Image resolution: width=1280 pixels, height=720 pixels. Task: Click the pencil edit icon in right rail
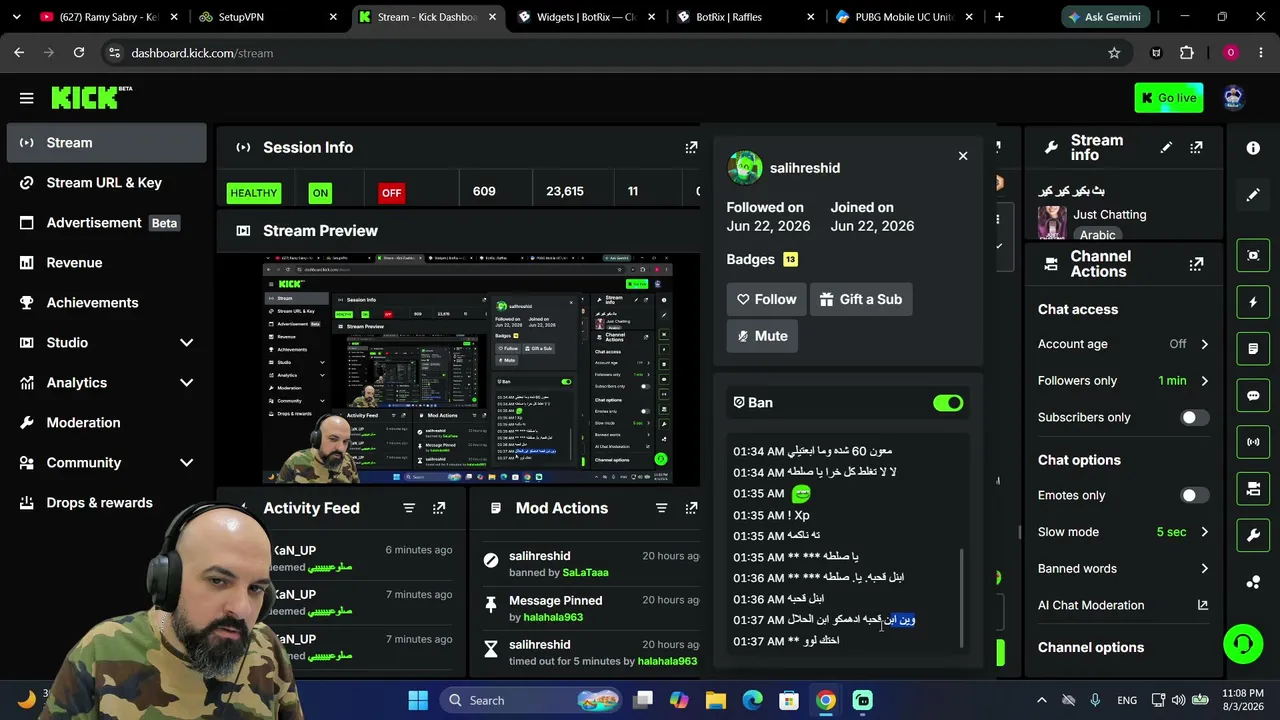[1253, 196]
